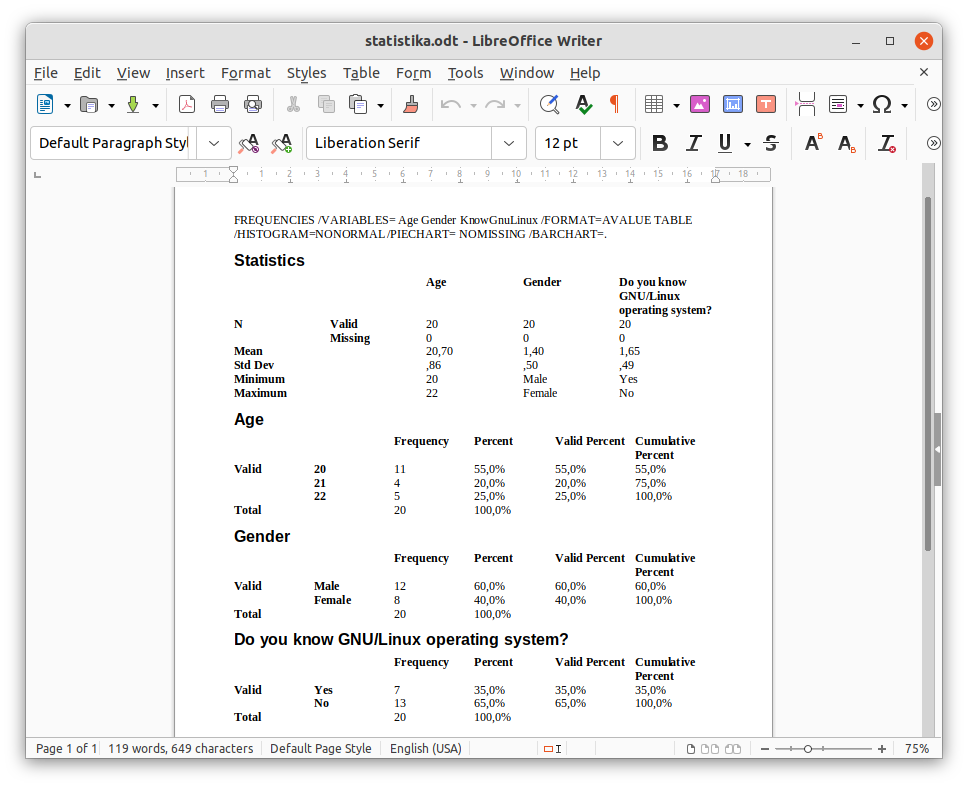
Task: Click in the Font Name input field
Action: (x=399, y=143)
